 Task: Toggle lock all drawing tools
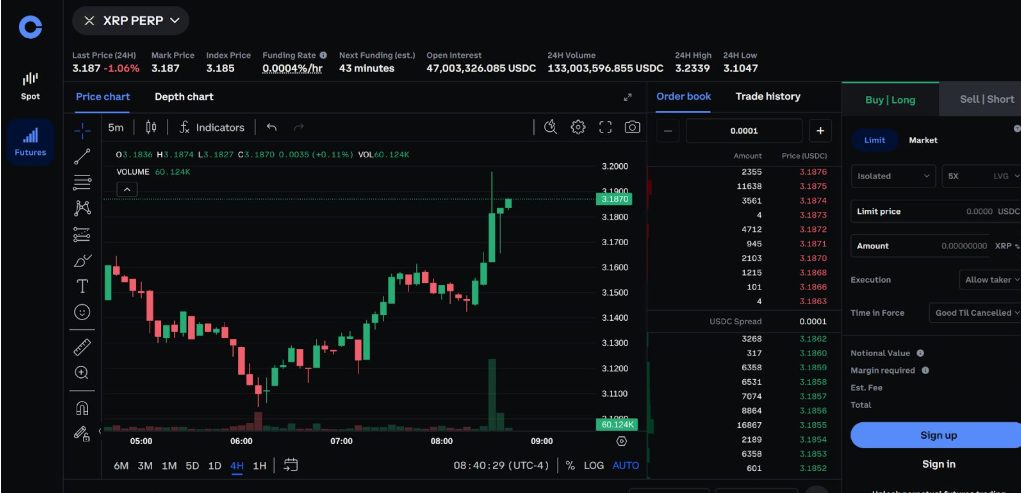[x=81, y=433]
